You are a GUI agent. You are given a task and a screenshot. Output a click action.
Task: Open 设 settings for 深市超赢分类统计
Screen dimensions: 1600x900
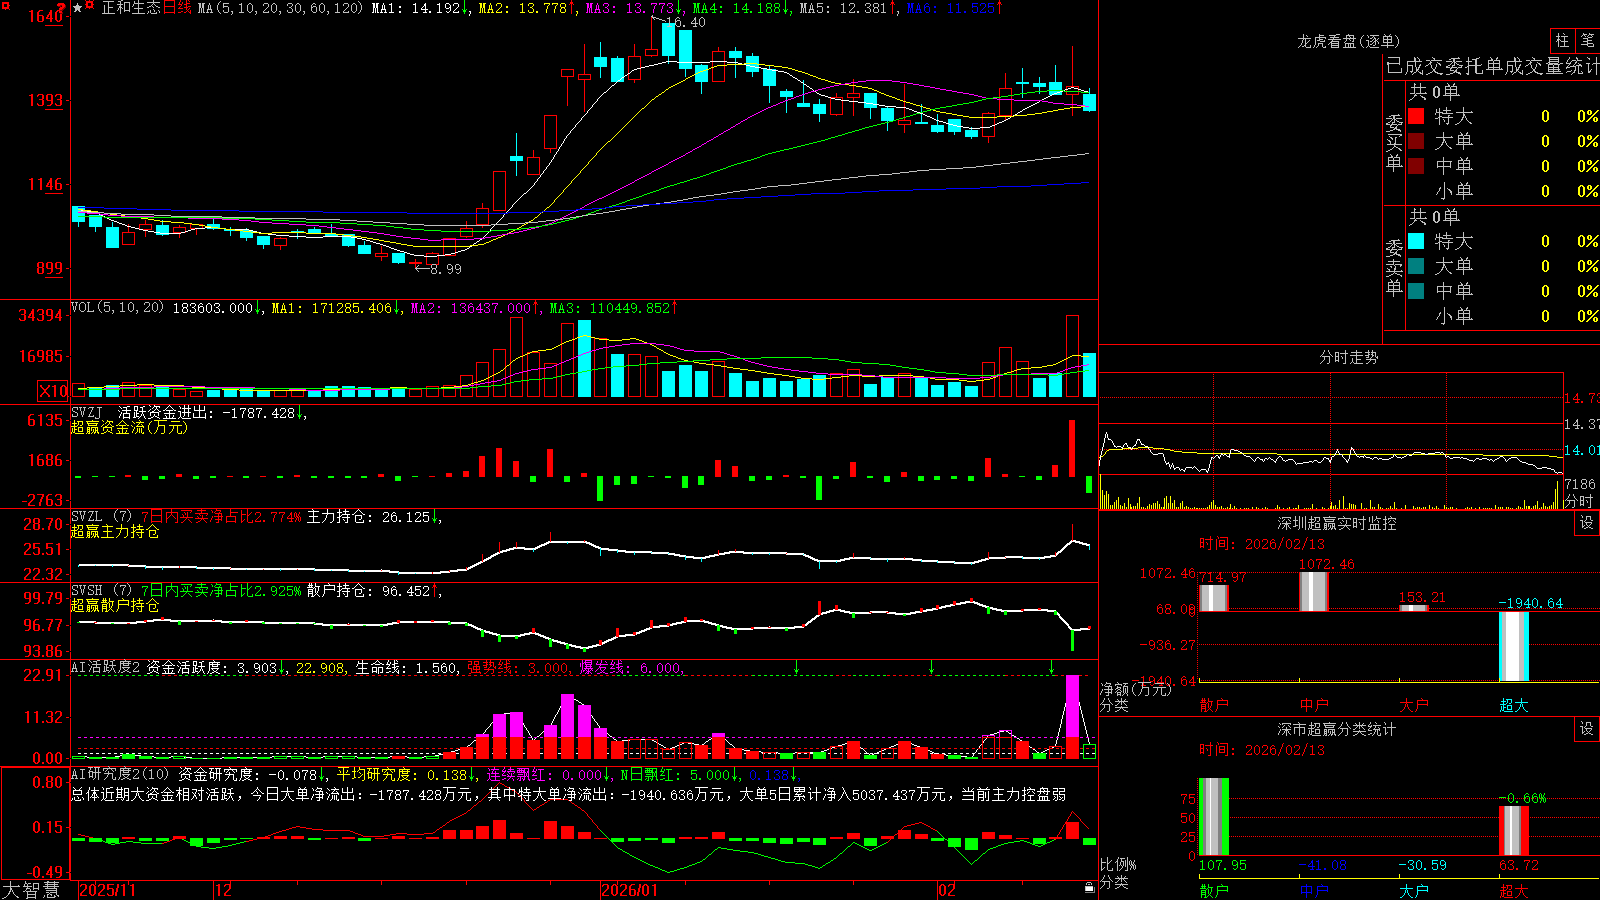1587,729
